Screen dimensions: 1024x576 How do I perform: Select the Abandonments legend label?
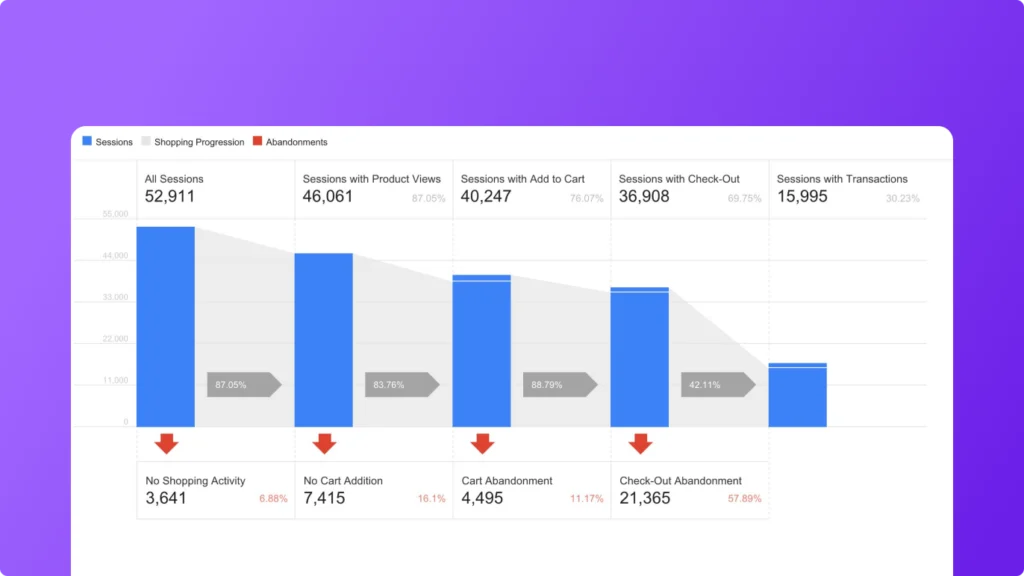click(296, 142)
